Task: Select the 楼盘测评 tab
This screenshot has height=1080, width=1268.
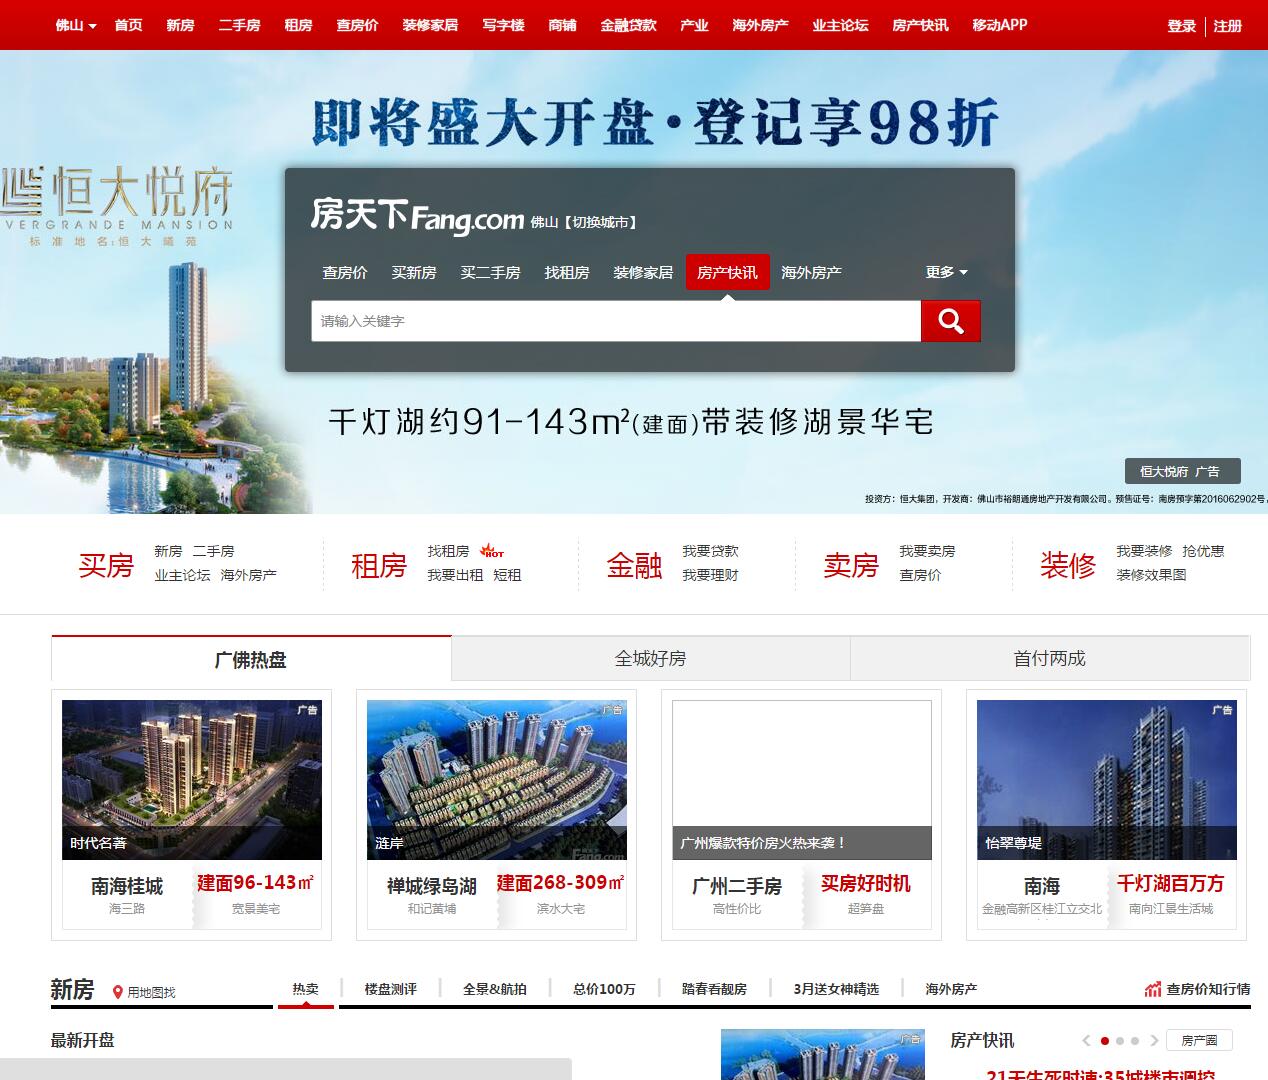Action: 390,989
